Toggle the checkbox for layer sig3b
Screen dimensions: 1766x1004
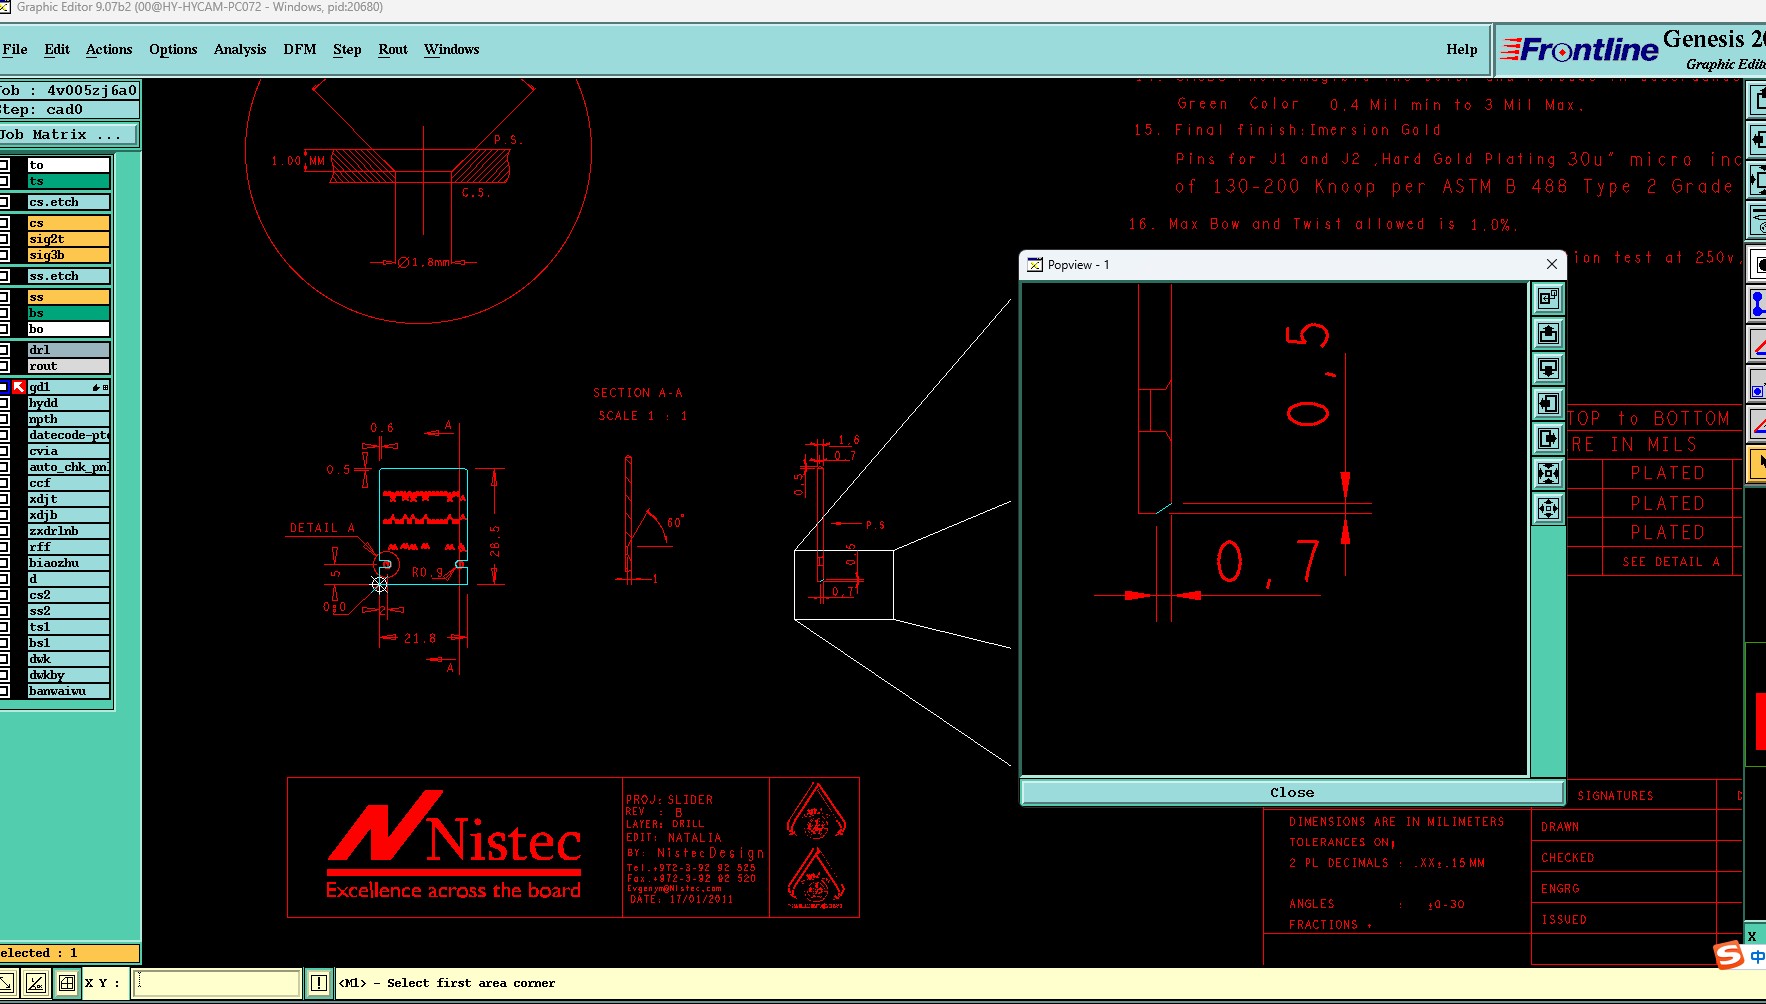coord(4,255)
